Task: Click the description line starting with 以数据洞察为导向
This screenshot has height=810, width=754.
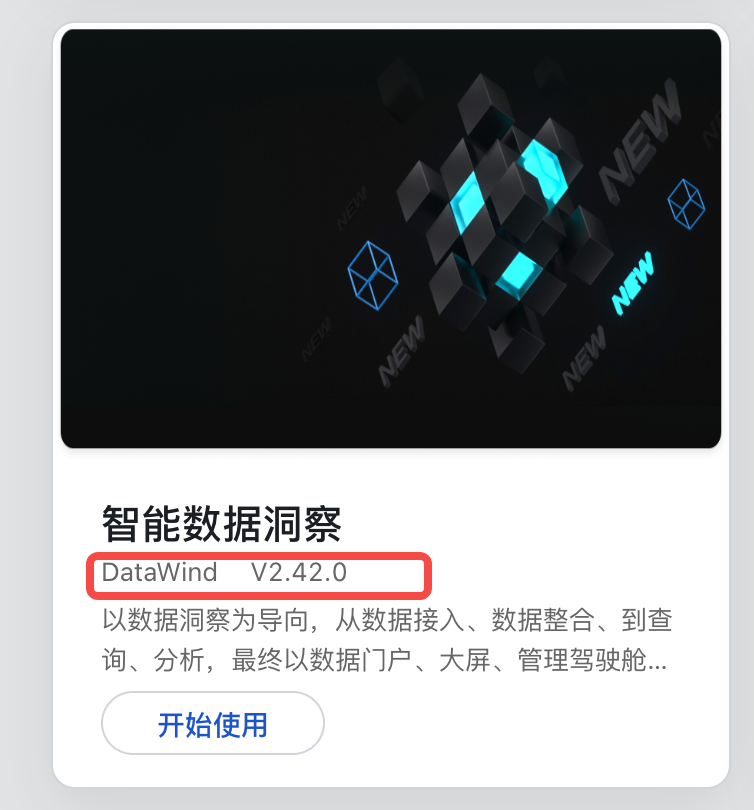Action: pyautogui.click(x=387, y=620)
